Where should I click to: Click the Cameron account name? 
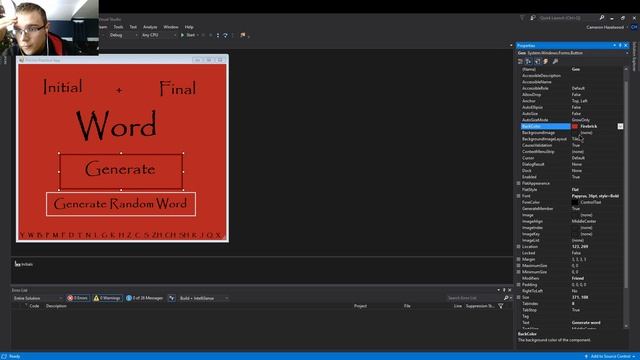point(605,27)
